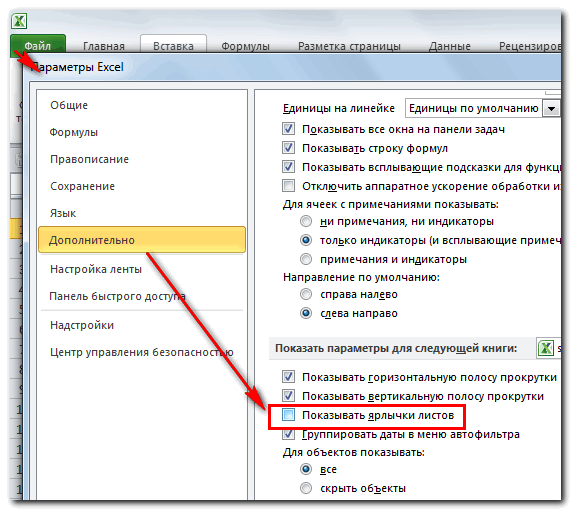Enable Показывать ярлычки листов checkbox
The height and width of the screenshot is (511, 572).
click(288, 415)
